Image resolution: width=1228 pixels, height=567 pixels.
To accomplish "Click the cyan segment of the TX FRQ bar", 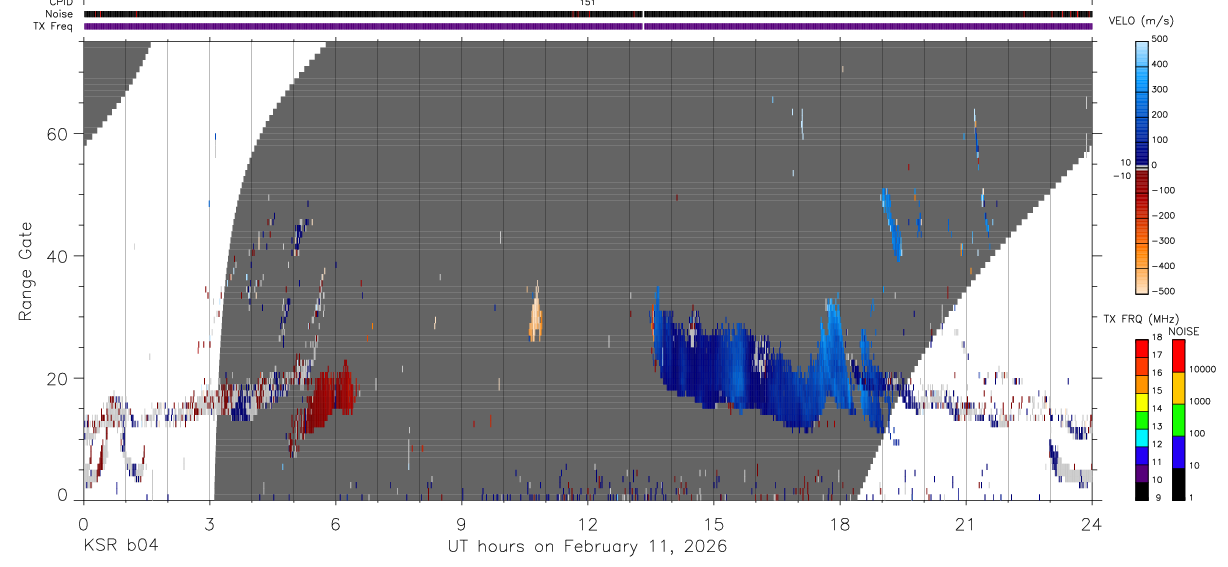I will [1143, 440].
